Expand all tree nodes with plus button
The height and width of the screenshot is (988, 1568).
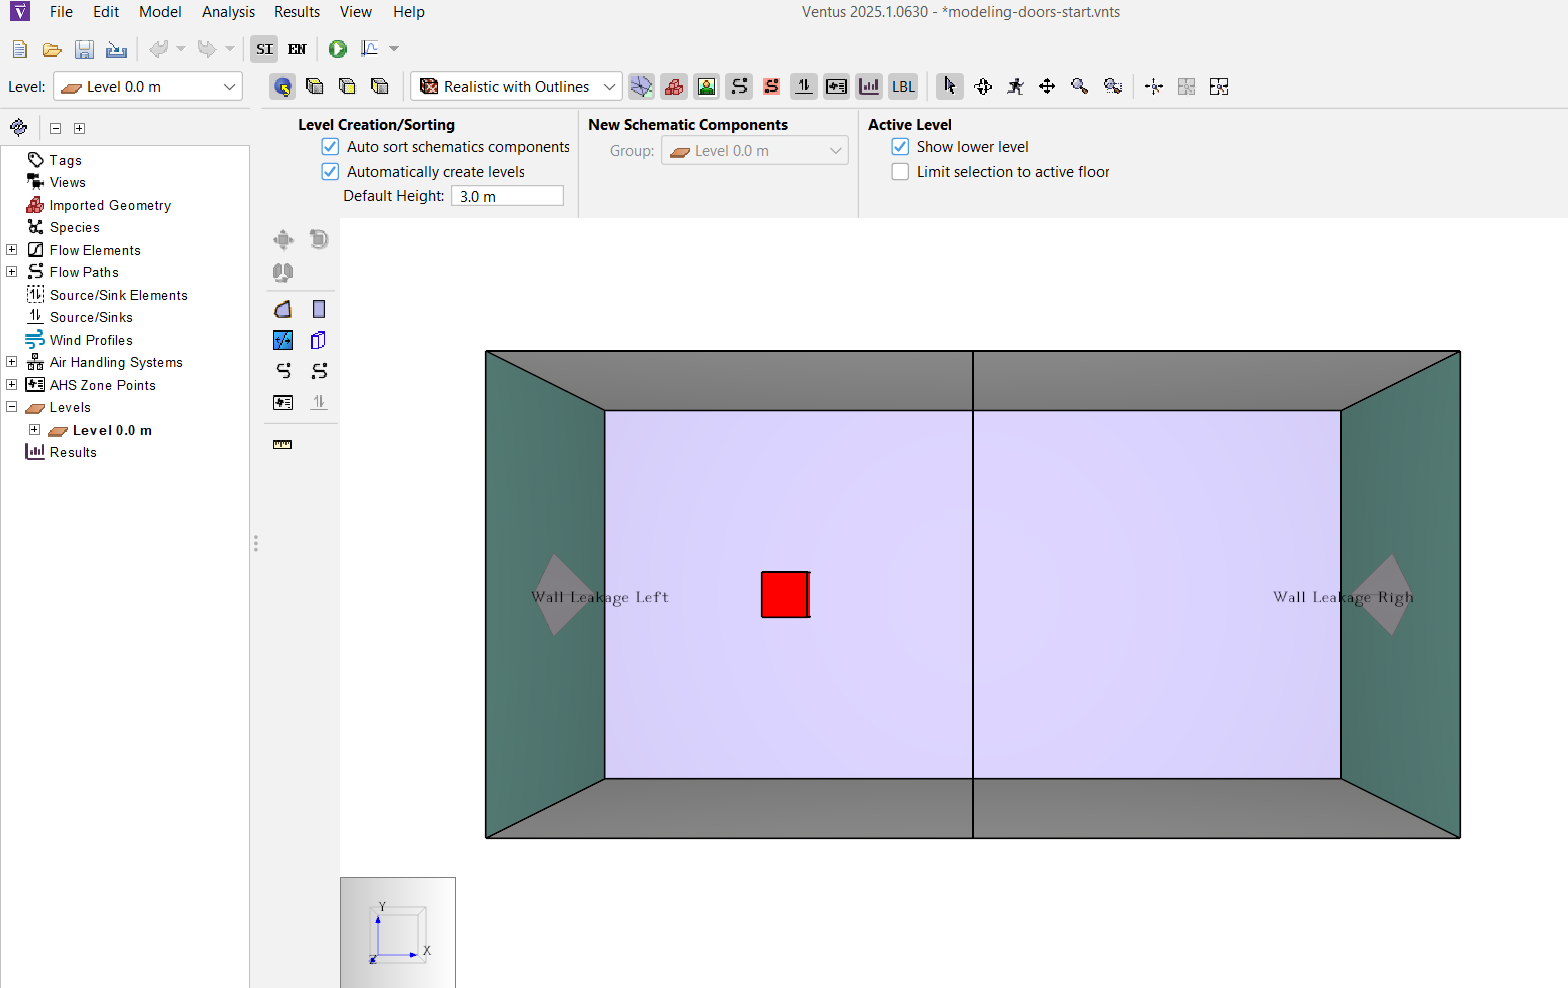coord(80,128)
